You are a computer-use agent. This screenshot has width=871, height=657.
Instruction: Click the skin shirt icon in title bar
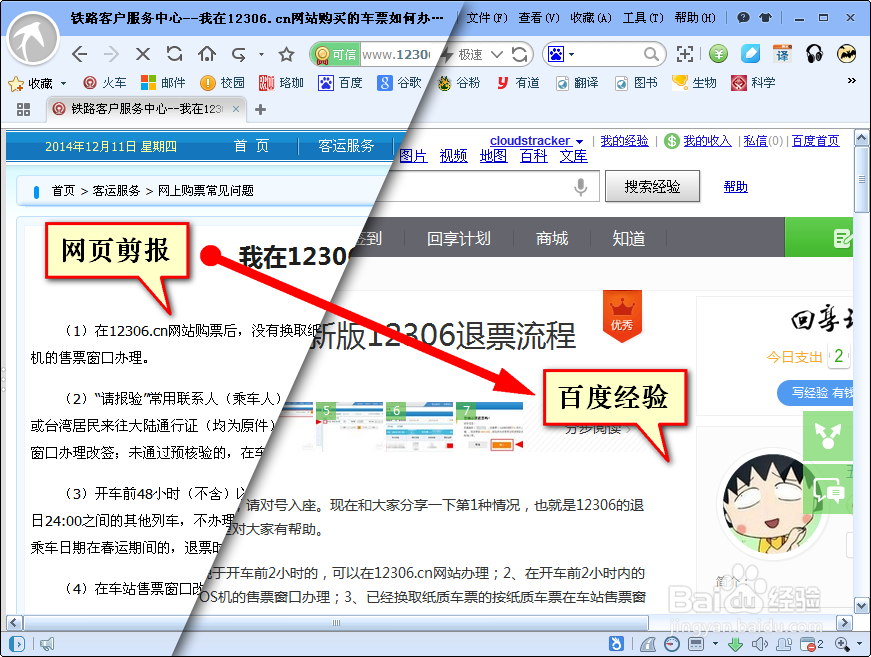[x=765, y=18]
